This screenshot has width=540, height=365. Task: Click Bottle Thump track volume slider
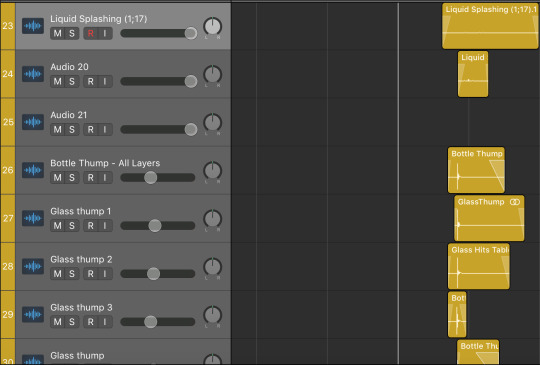pyautogui.click(x=158, y=178)
